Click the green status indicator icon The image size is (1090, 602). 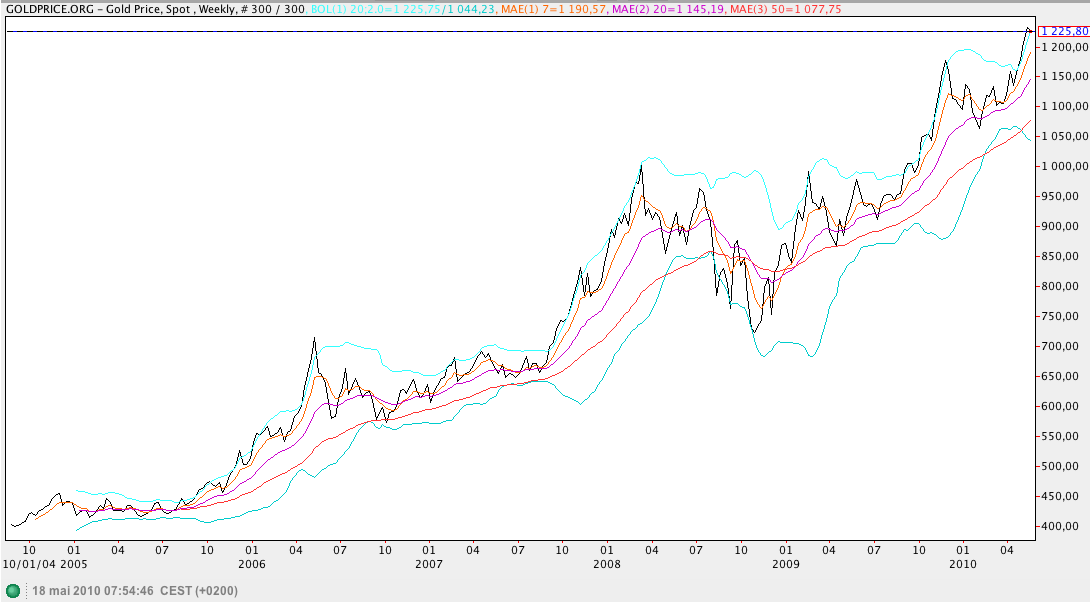[x=13, y=591]
